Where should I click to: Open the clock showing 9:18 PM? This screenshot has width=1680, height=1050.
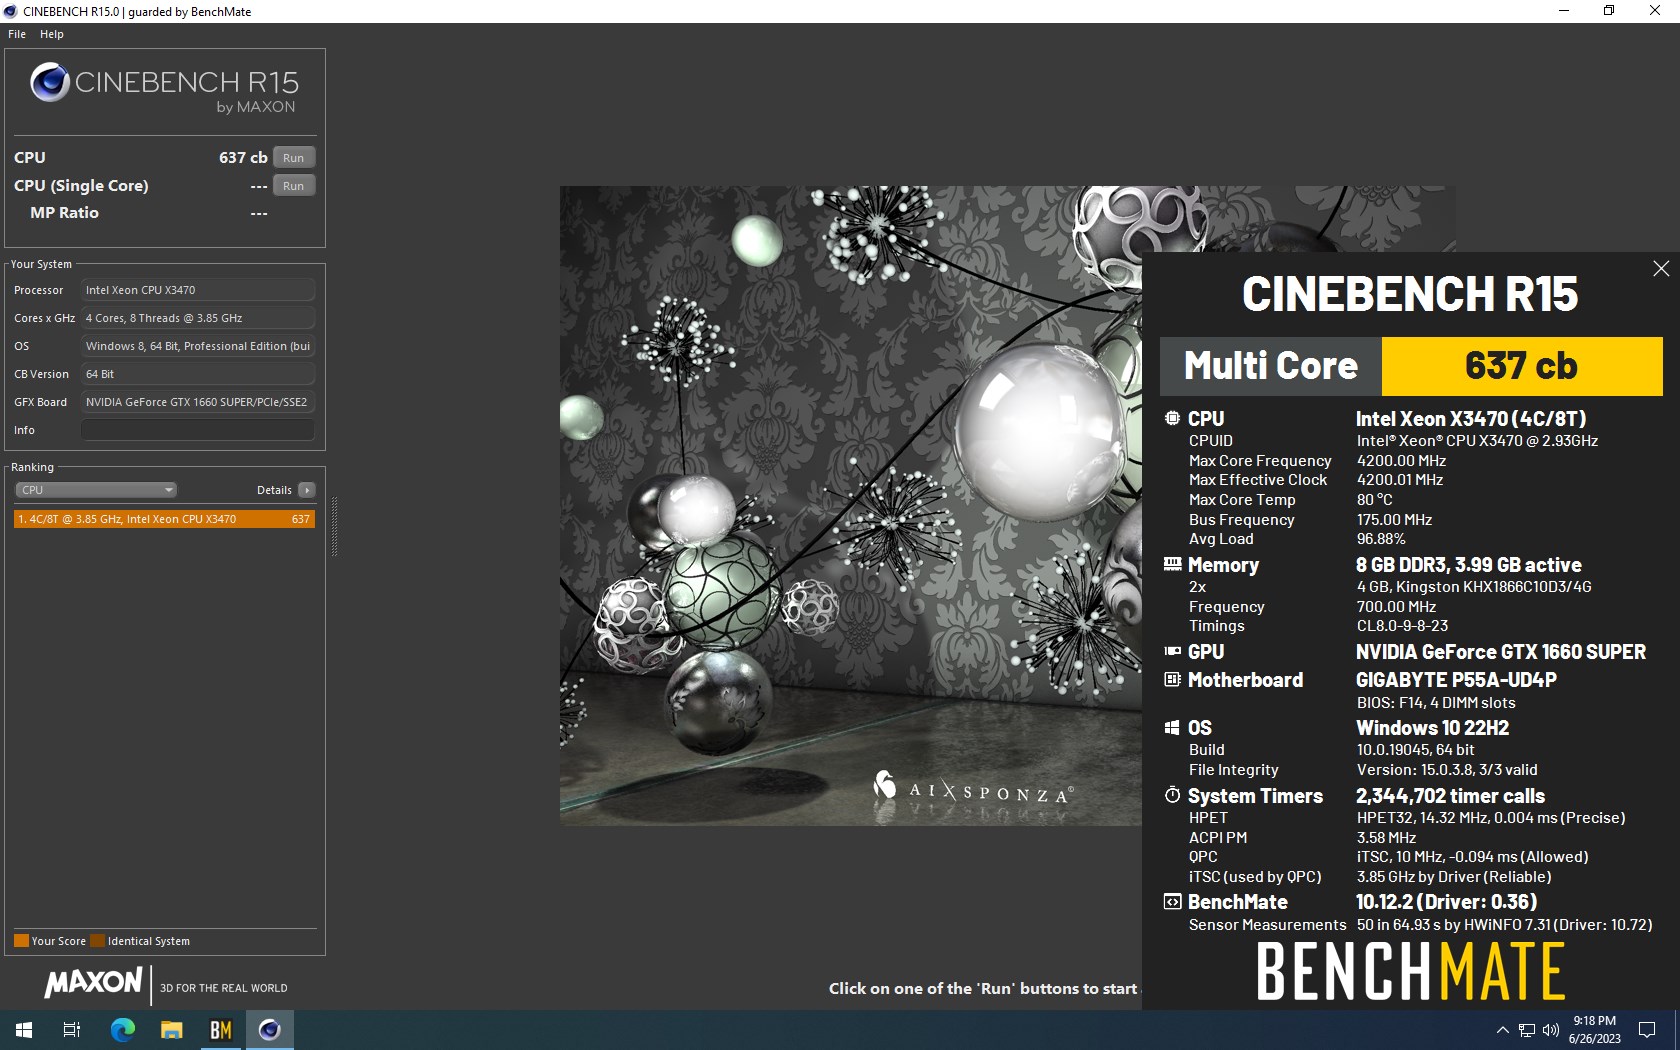pyautogui.click(x=1594, y=1030)
